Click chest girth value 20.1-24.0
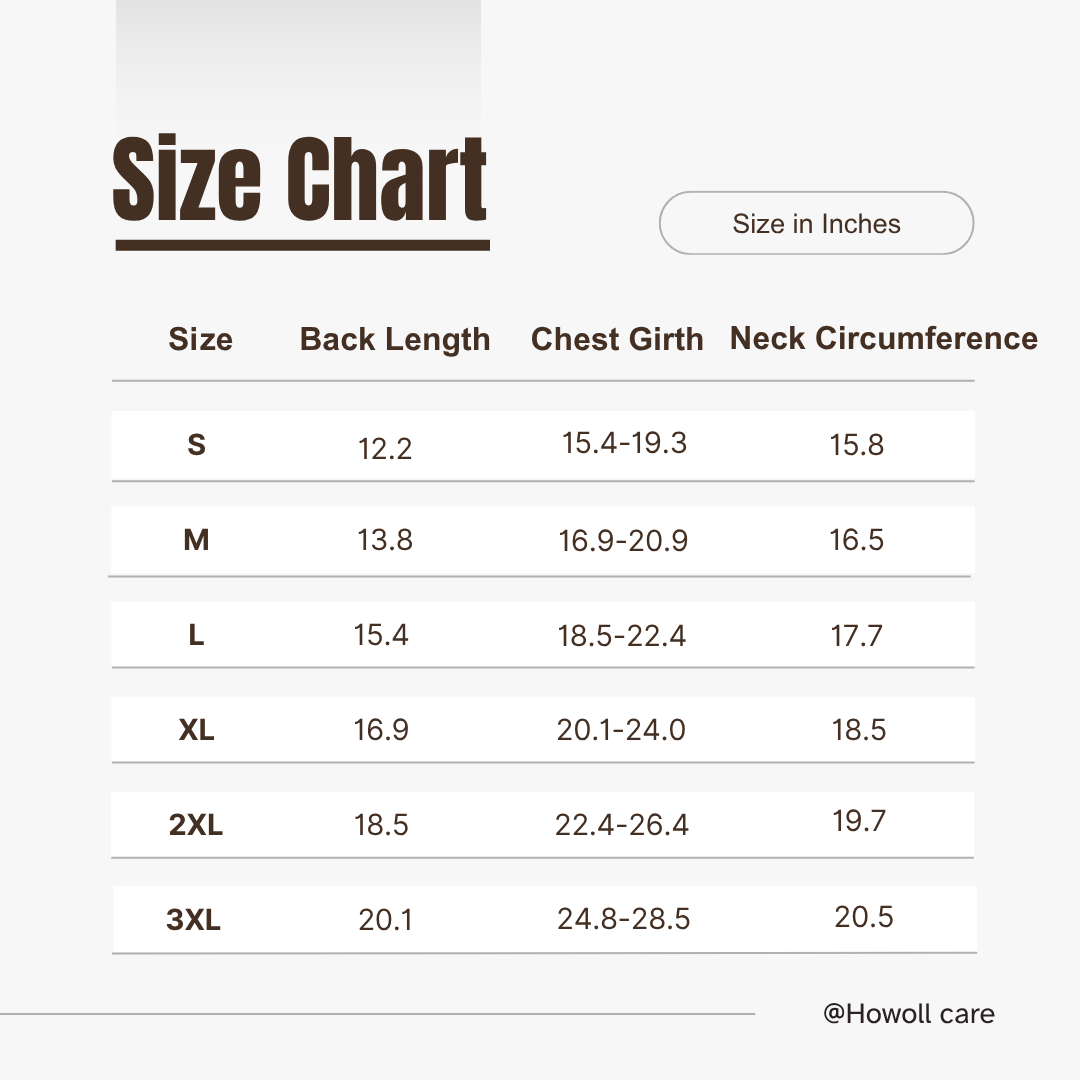The height and width of the screenshot is (1080, 1080). click(621, 730)
